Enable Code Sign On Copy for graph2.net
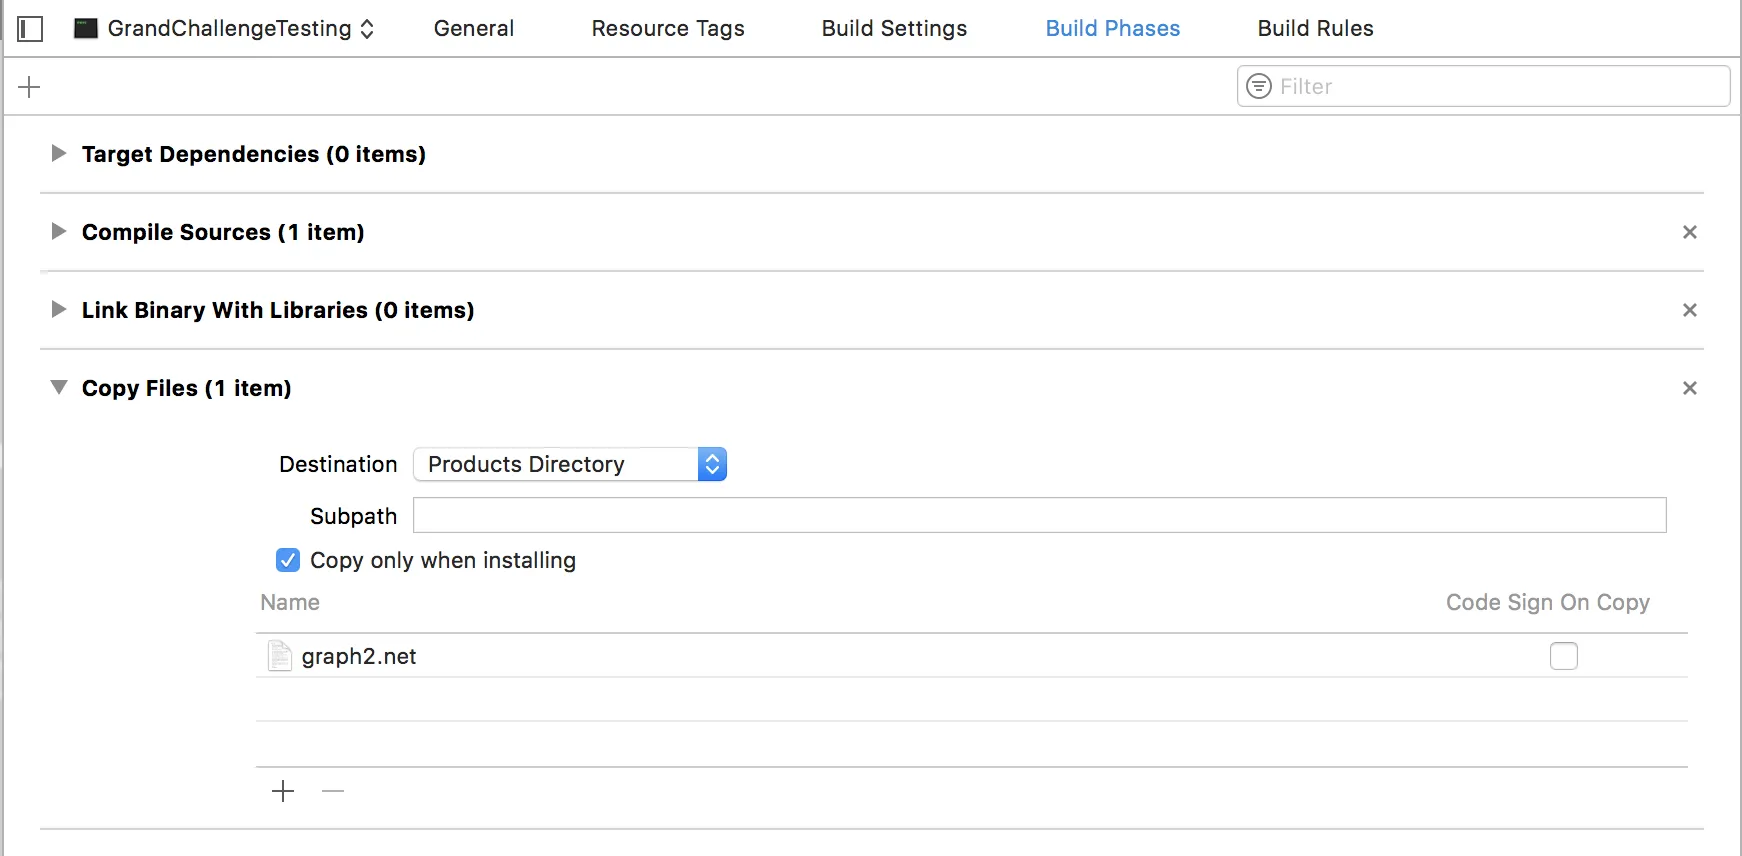Viewport: 1742px width, 856px height. point(1563,656)
